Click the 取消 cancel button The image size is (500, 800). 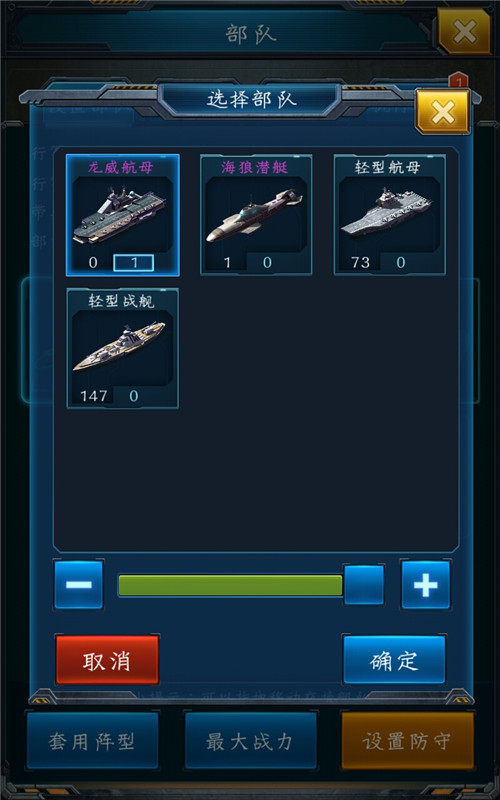coord(107,660)
